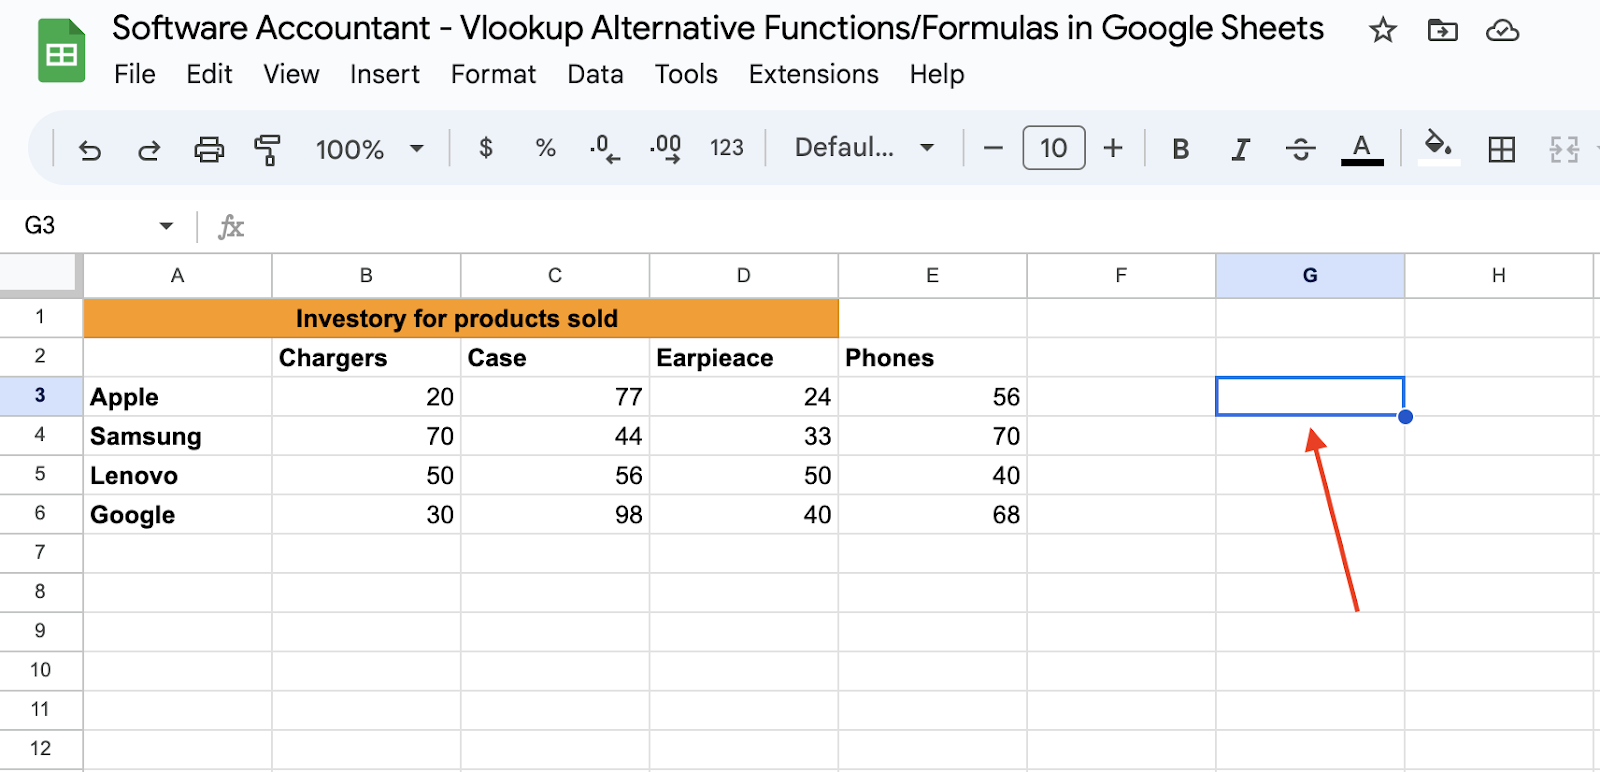1600x772 pixels.
Task: Select the 'Case' header cell
Action: coord(555,357)
